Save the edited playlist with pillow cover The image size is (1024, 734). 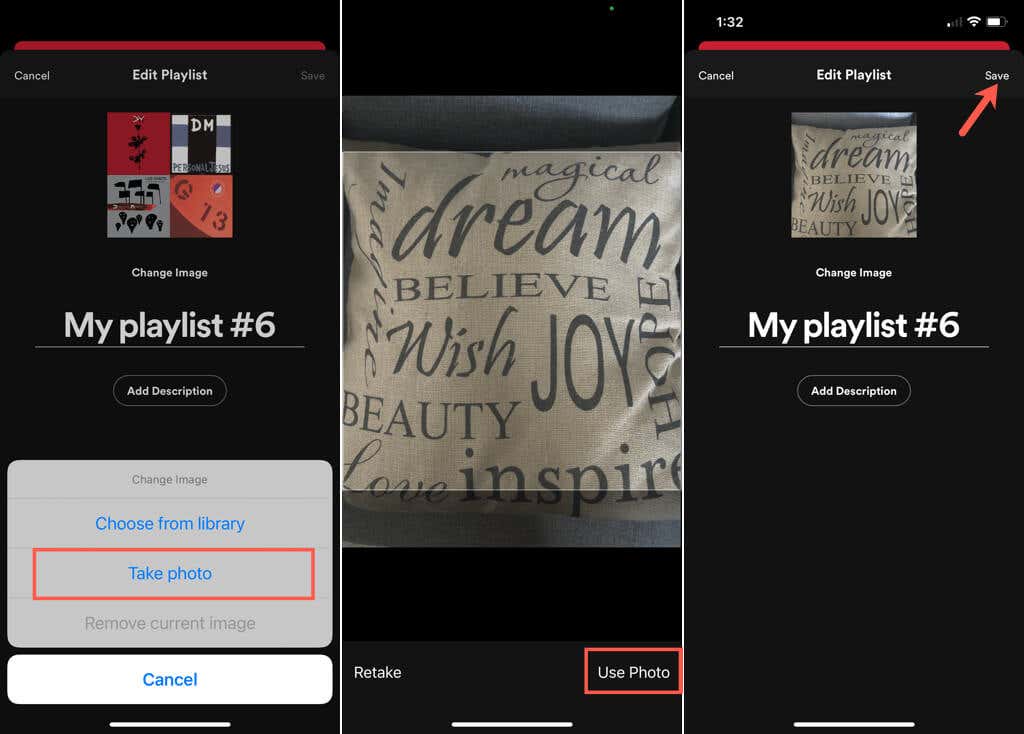pos(997,76)
